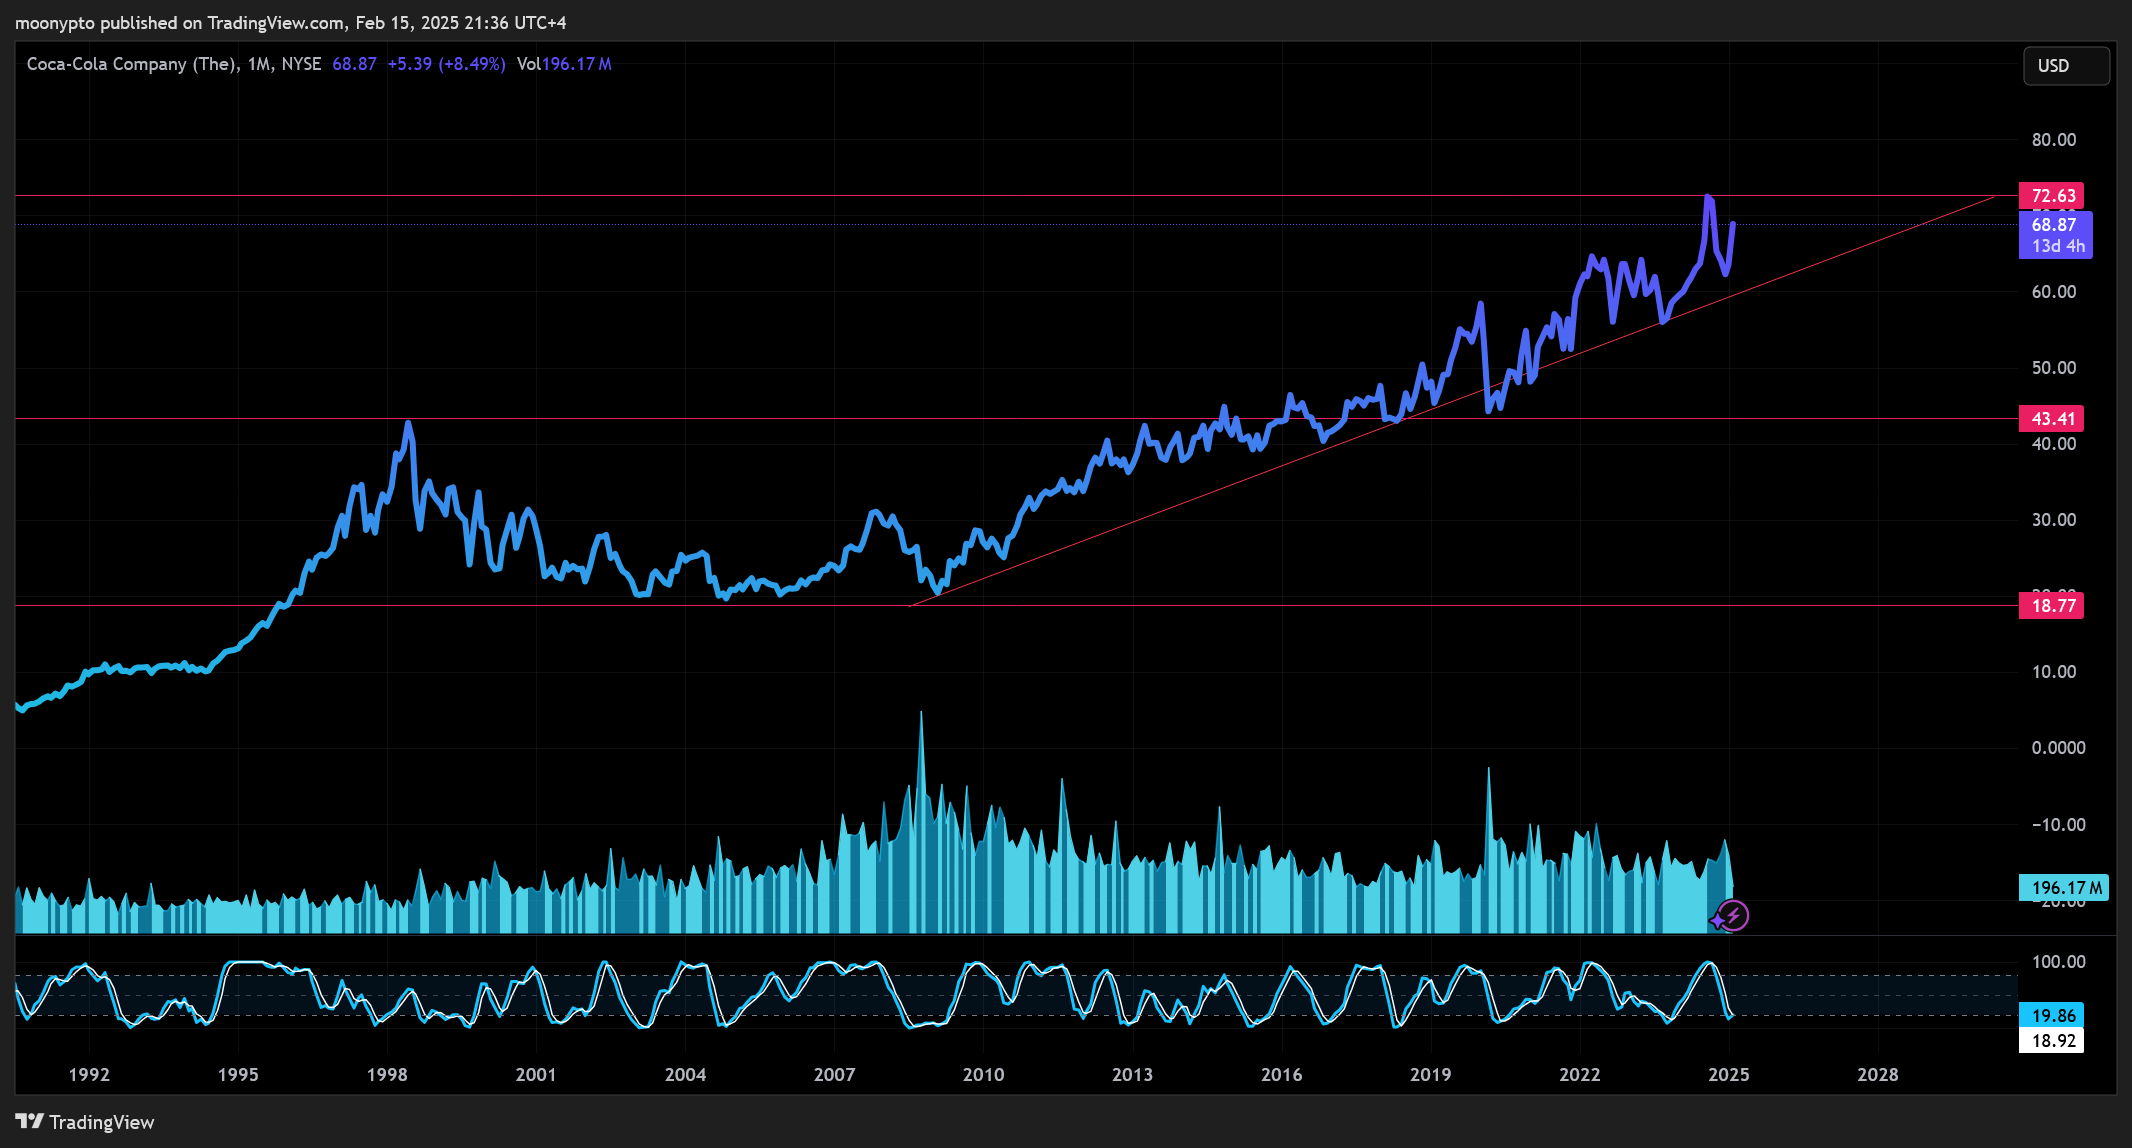Click the 43.41 red price label
This screenshot has height=1148, width=2132.
click(x=2051, y=418)
